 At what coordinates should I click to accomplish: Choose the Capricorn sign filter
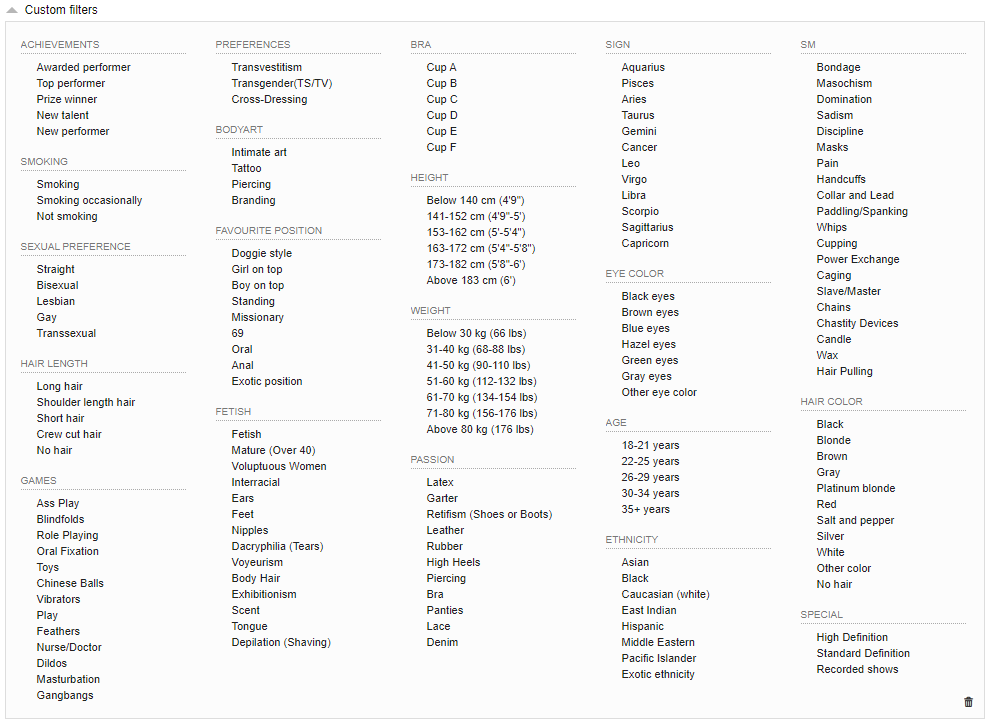tap(645, 244)
